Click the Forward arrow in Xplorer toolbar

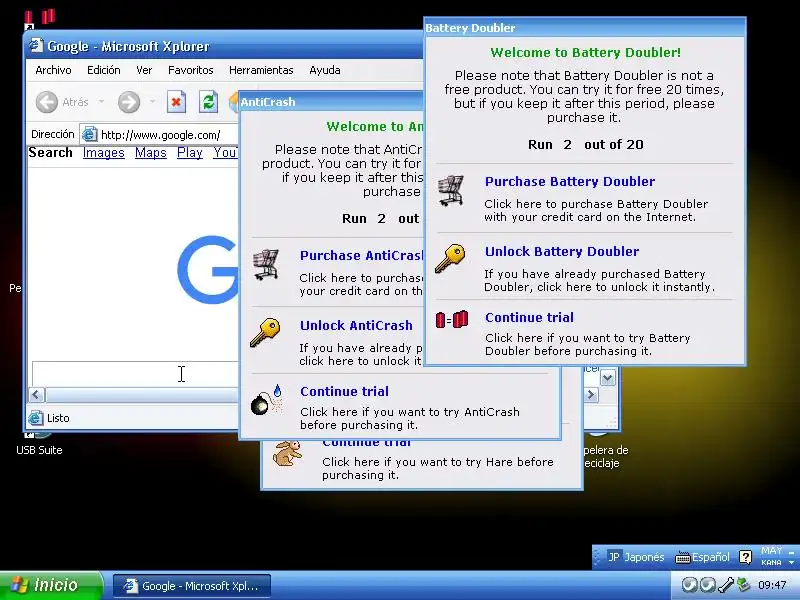point(129,102)
